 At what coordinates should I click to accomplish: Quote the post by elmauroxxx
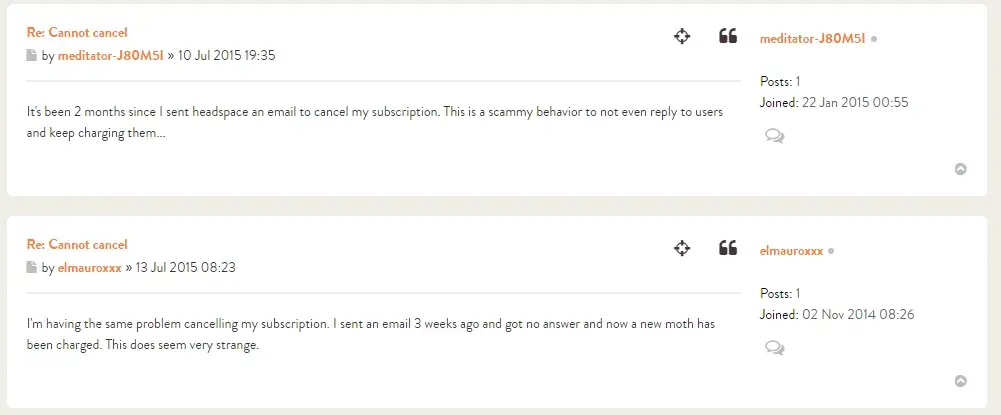tap(728, 248)
